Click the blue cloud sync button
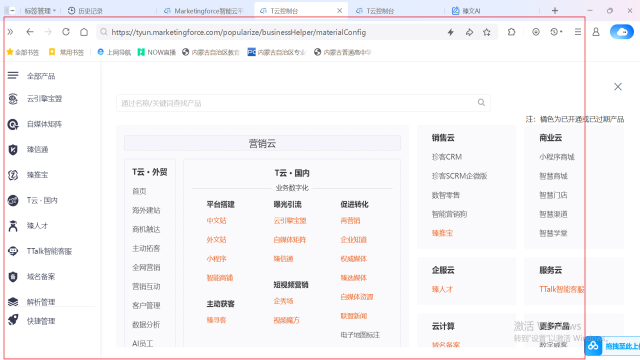Screen dimensions: 640x360 coord(622,32)
